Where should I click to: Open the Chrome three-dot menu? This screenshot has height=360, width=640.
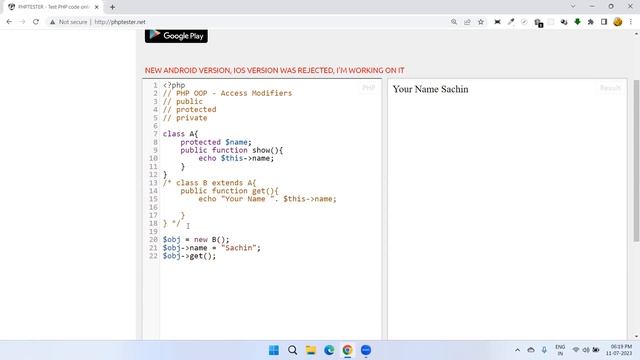(631, 22)
